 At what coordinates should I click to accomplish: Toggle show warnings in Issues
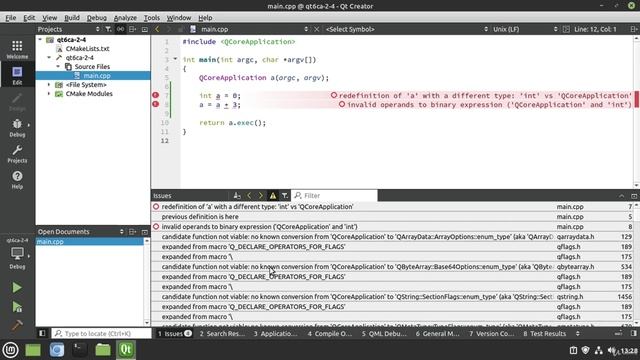pos(273,196)
